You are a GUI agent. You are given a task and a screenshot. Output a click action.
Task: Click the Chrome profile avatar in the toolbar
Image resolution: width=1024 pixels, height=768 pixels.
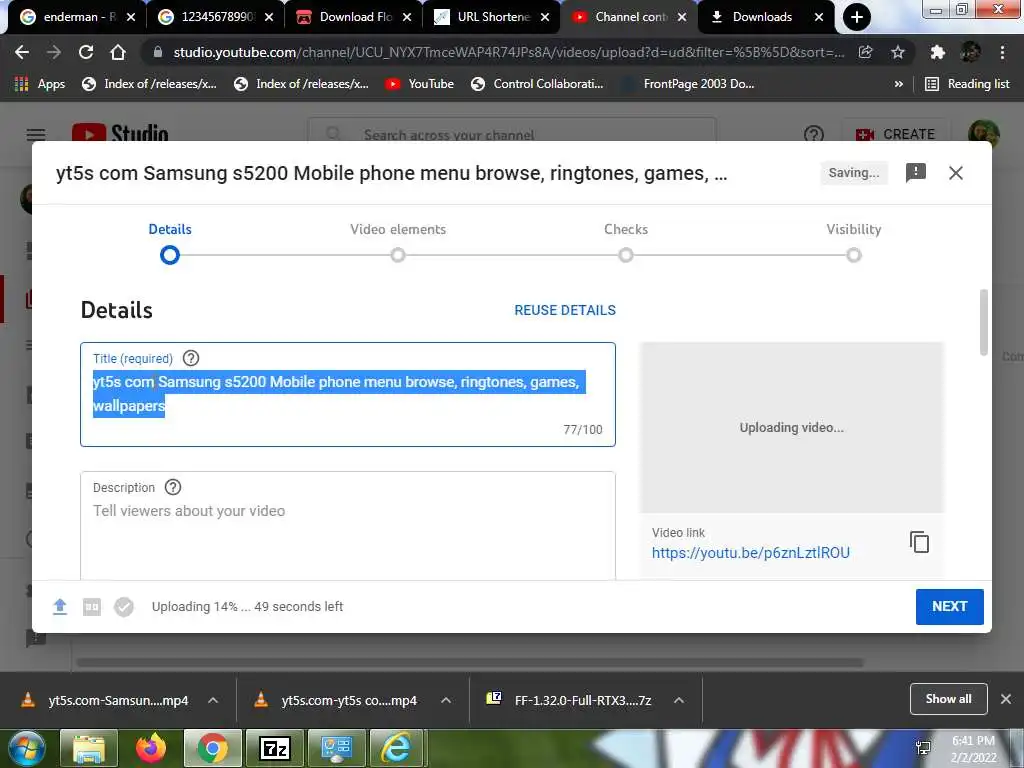pyautogui.click(x=970, y=52)
